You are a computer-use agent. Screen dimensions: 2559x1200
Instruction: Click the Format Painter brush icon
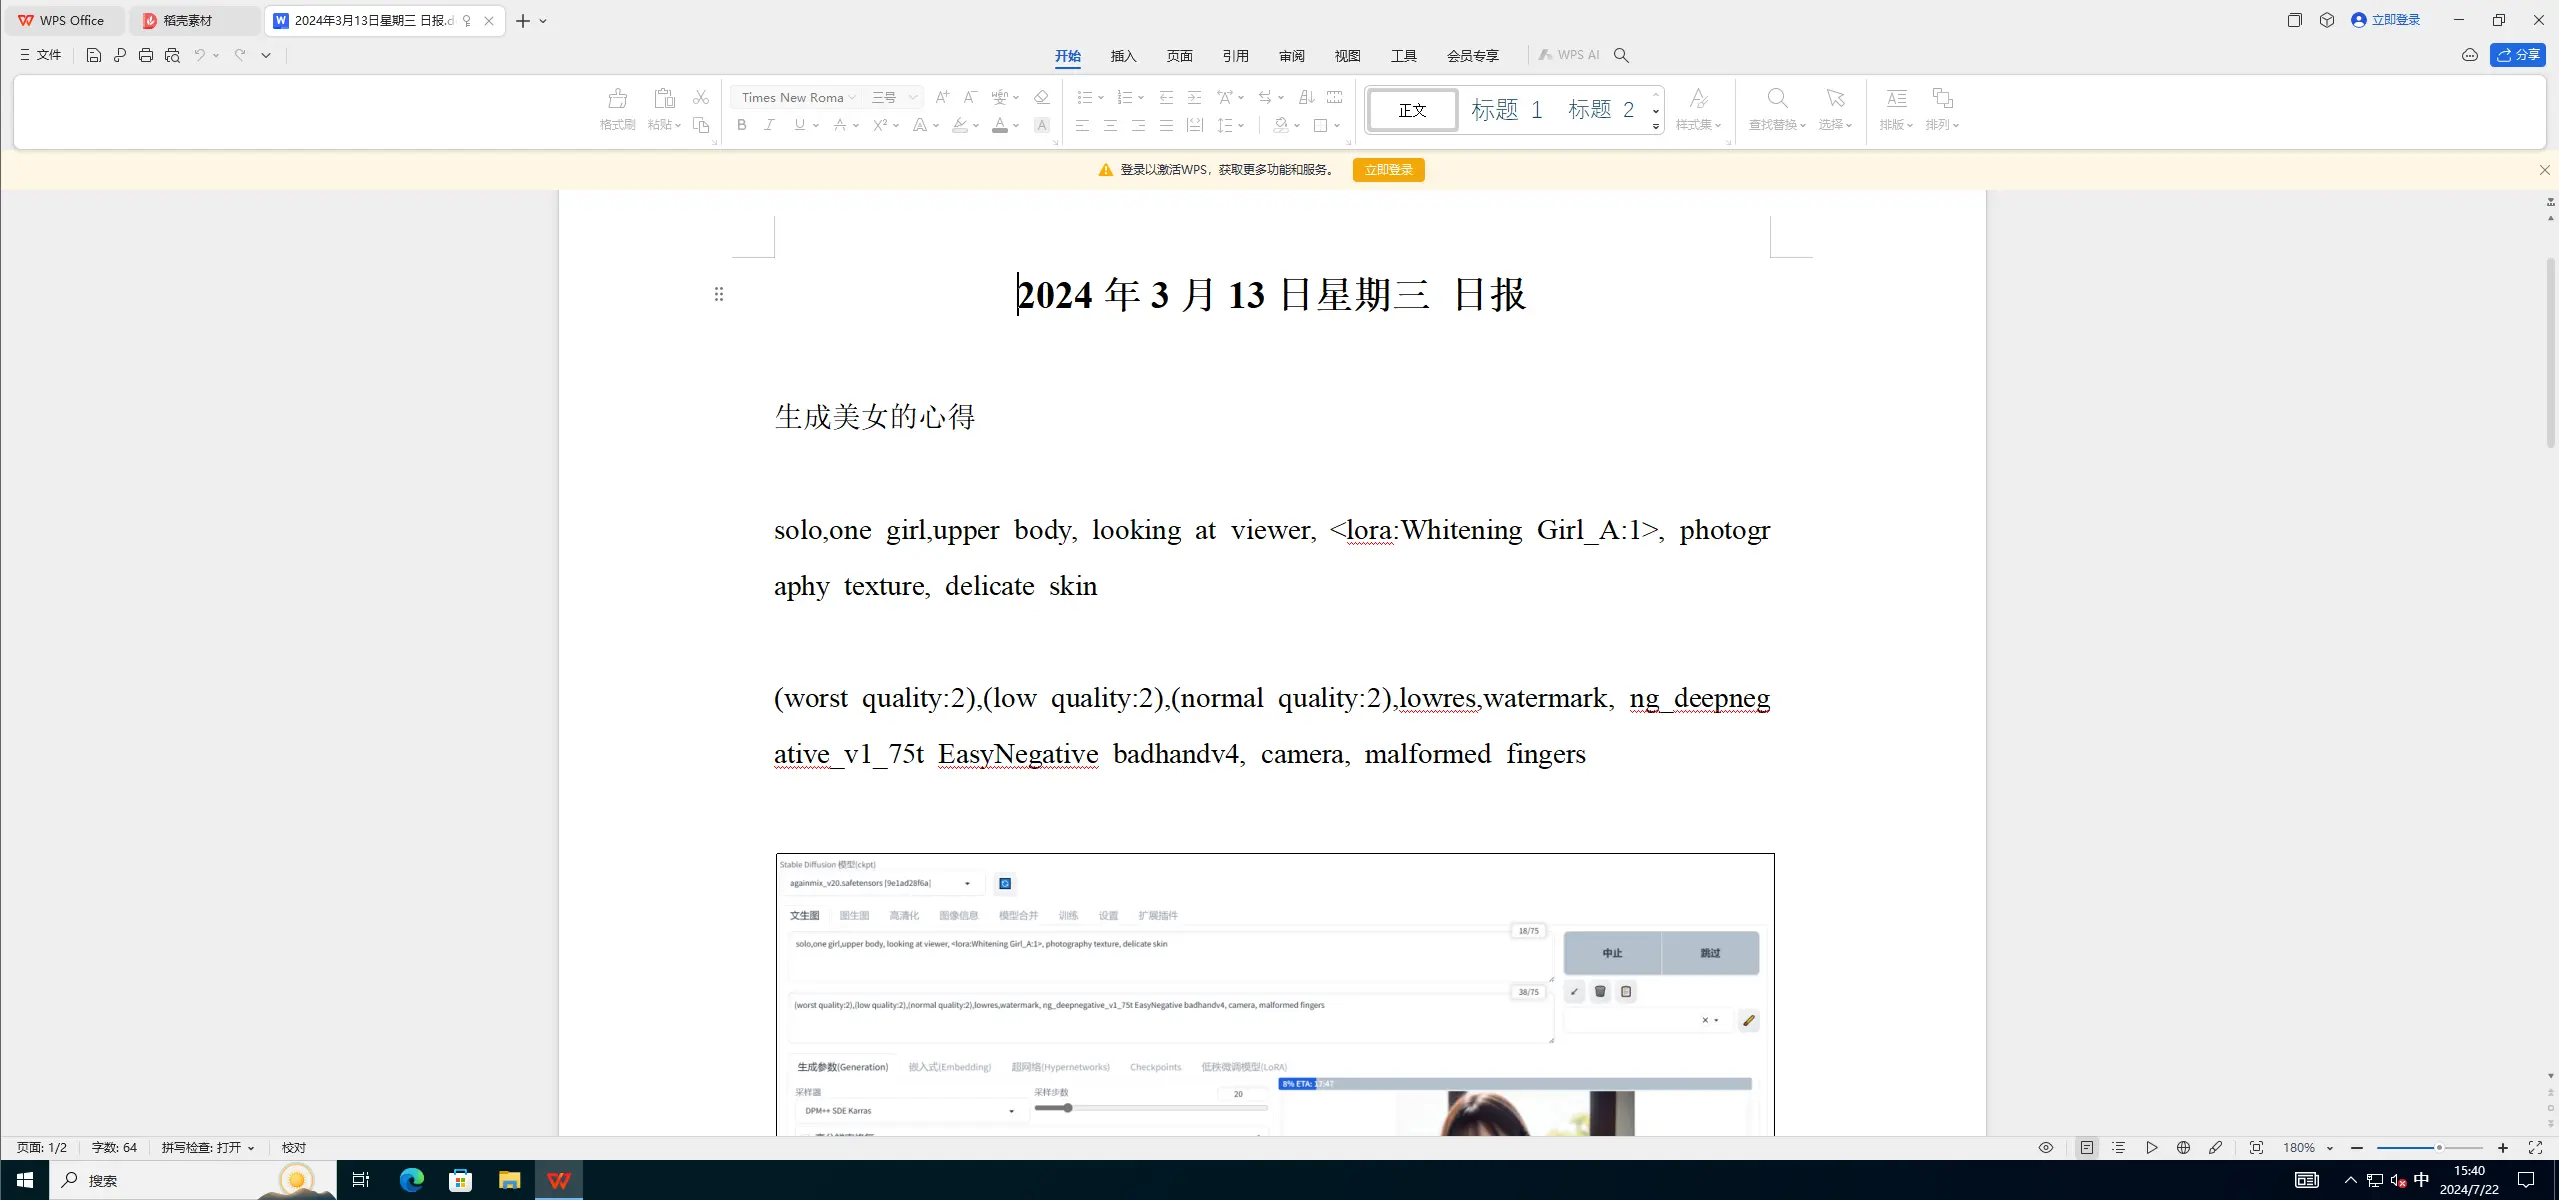[617, 99]
